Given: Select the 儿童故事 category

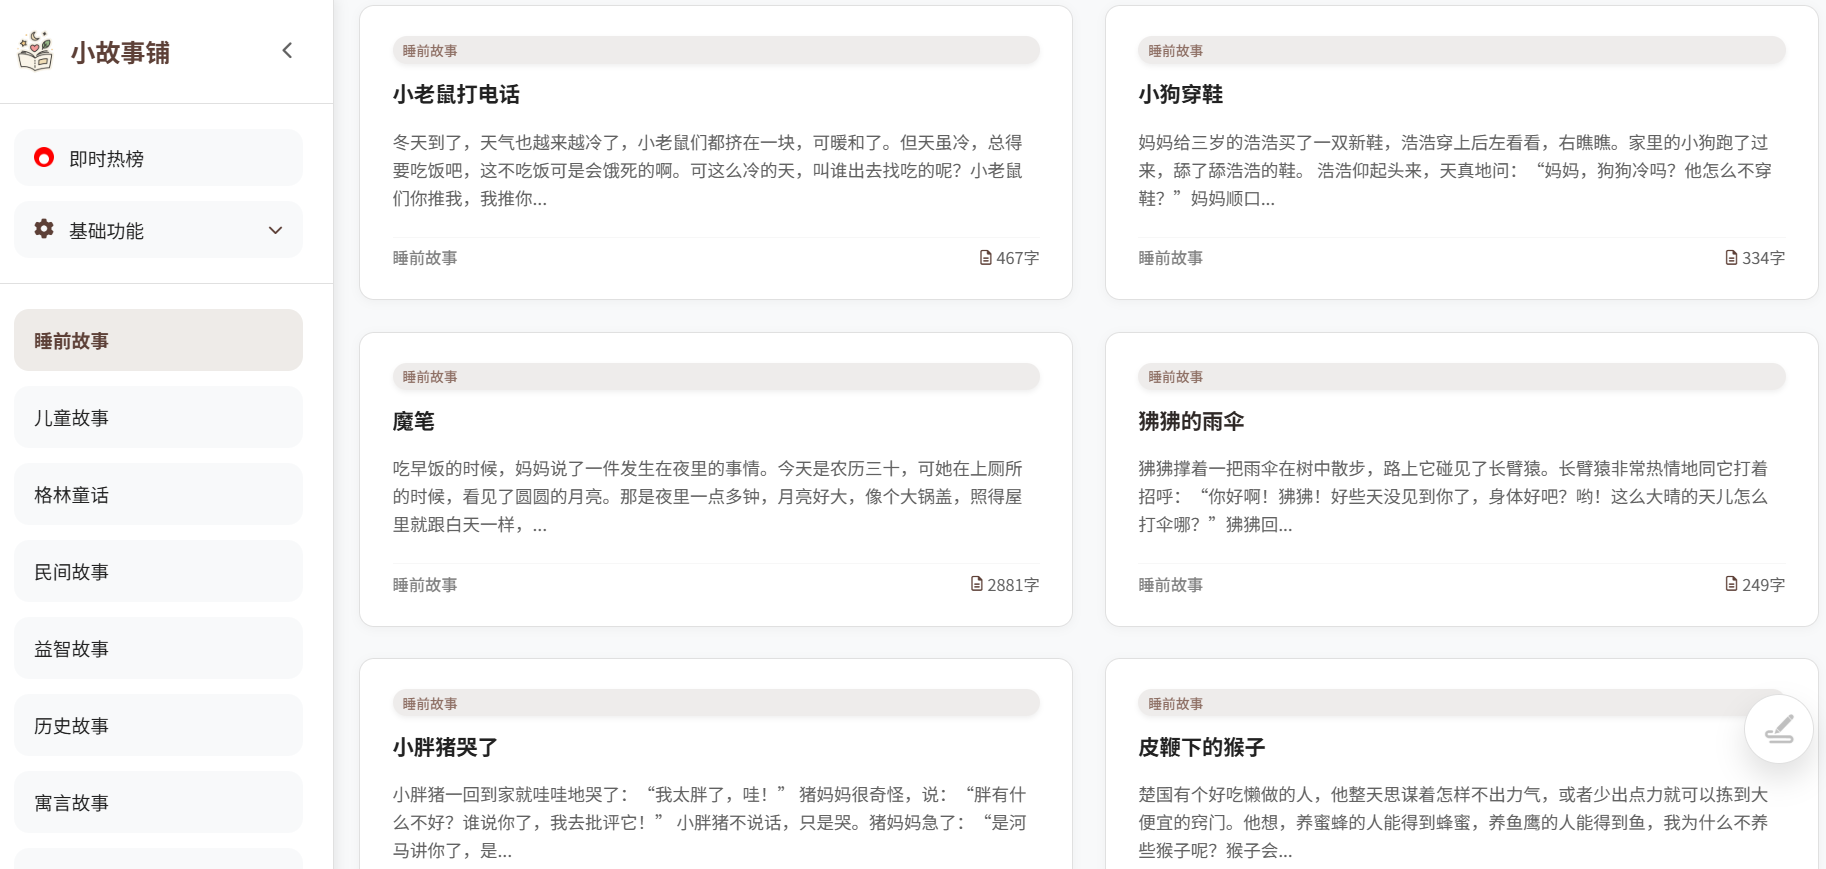Looking at the screenshot, I should (x=158, y=417).
